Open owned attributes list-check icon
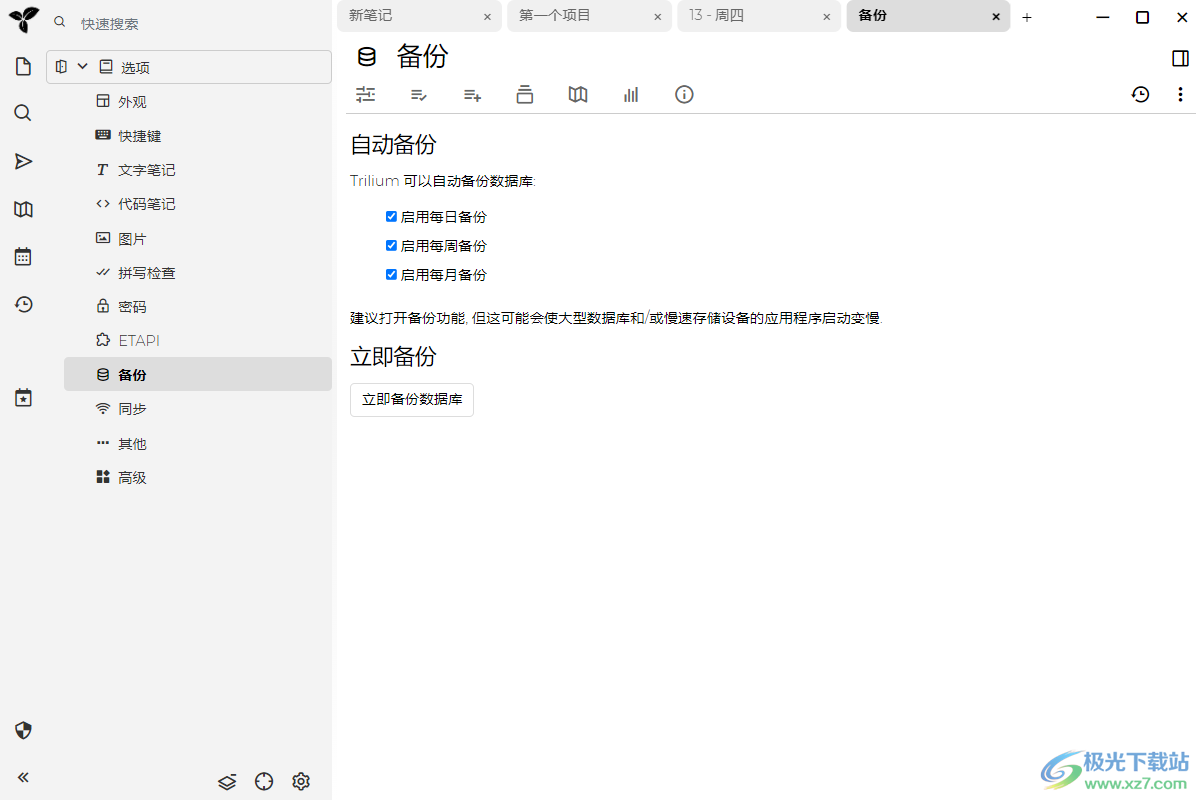Image resolution: width=1200 pixels, height=800 pixels. coord(419,94)
